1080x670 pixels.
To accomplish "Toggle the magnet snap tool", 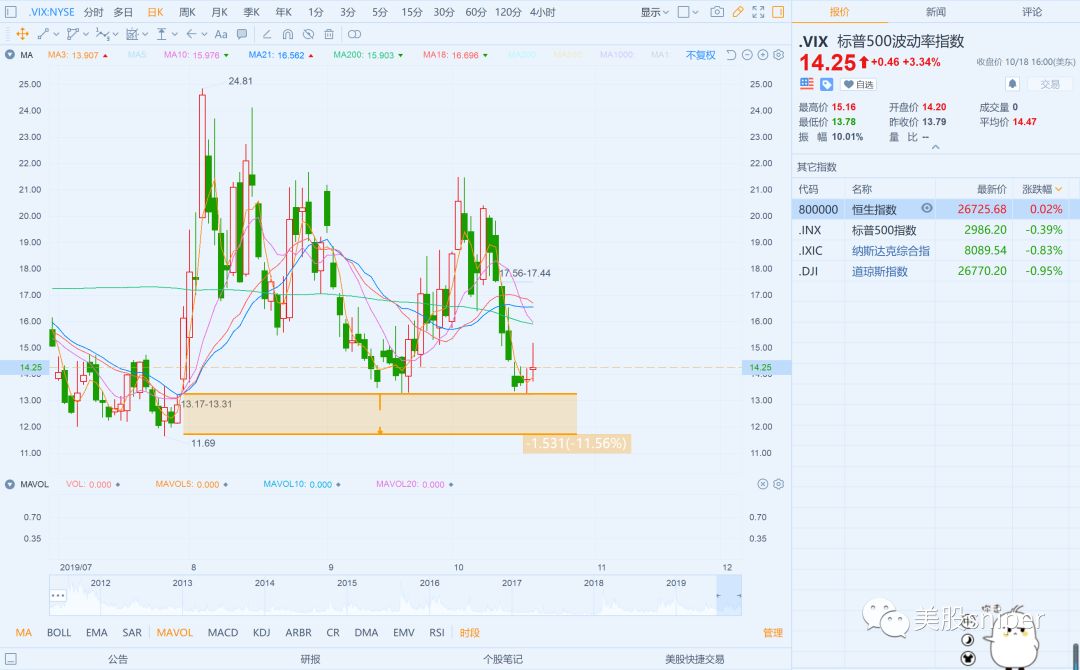I will [x=288, y=34].
